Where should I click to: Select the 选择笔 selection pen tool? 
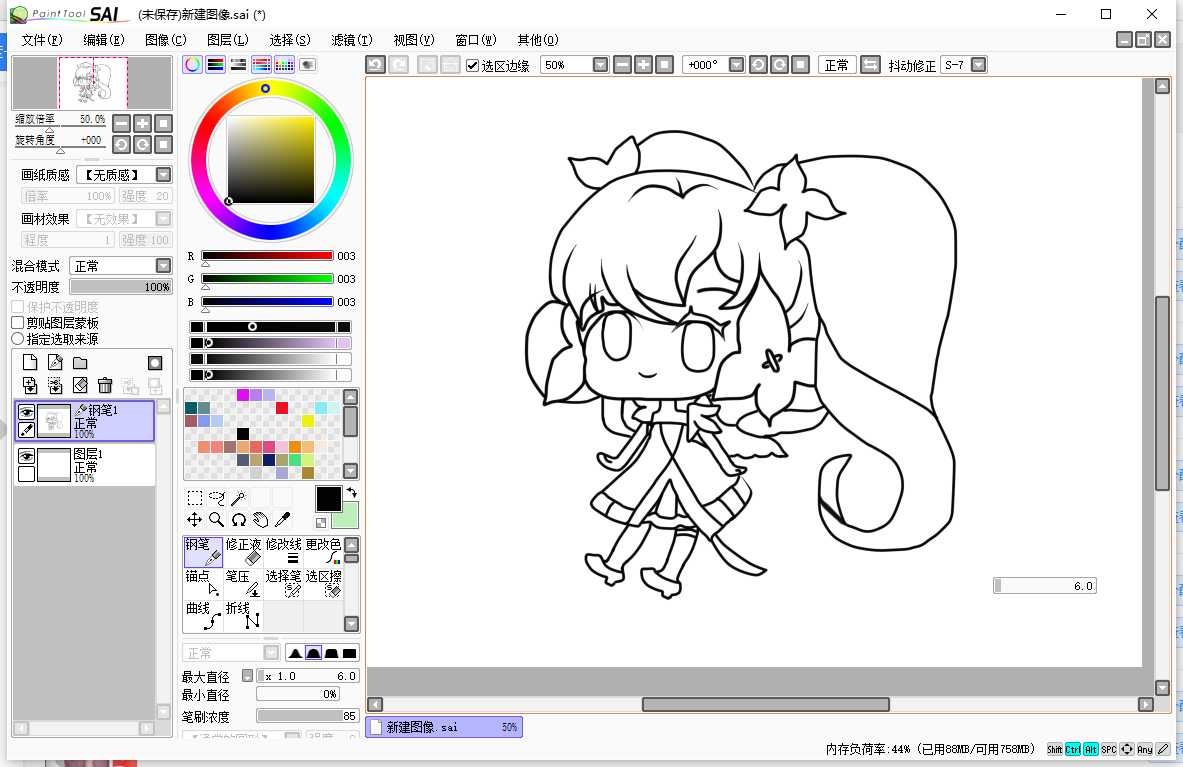pos(283,584)
